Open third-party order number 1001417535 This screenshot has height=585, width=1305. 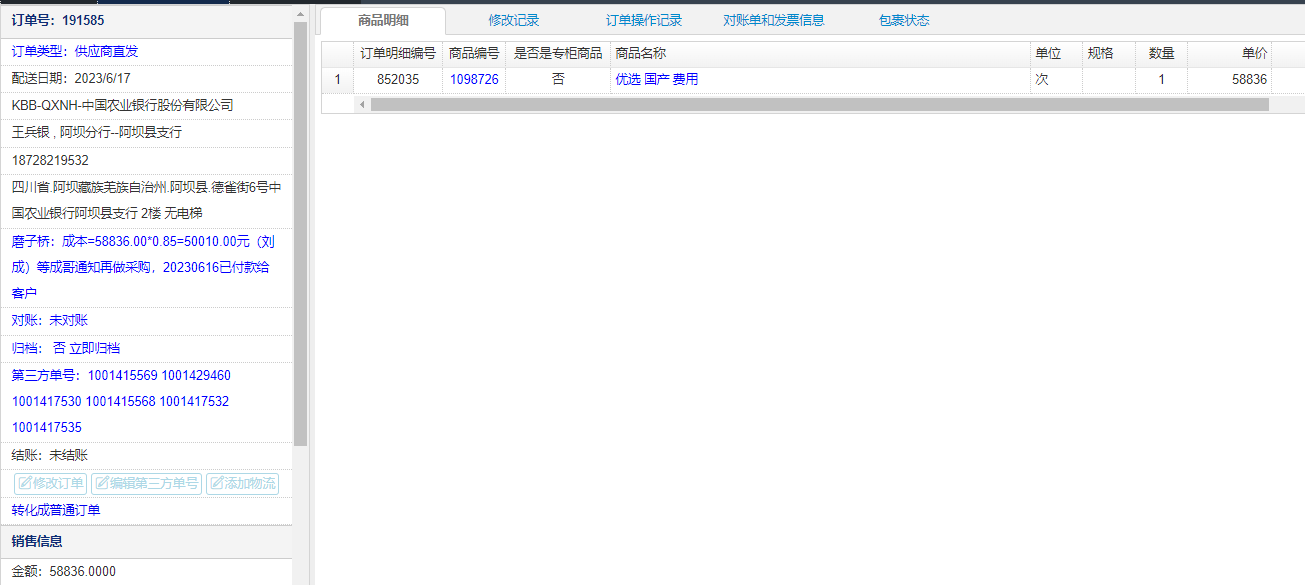[47, 427]
